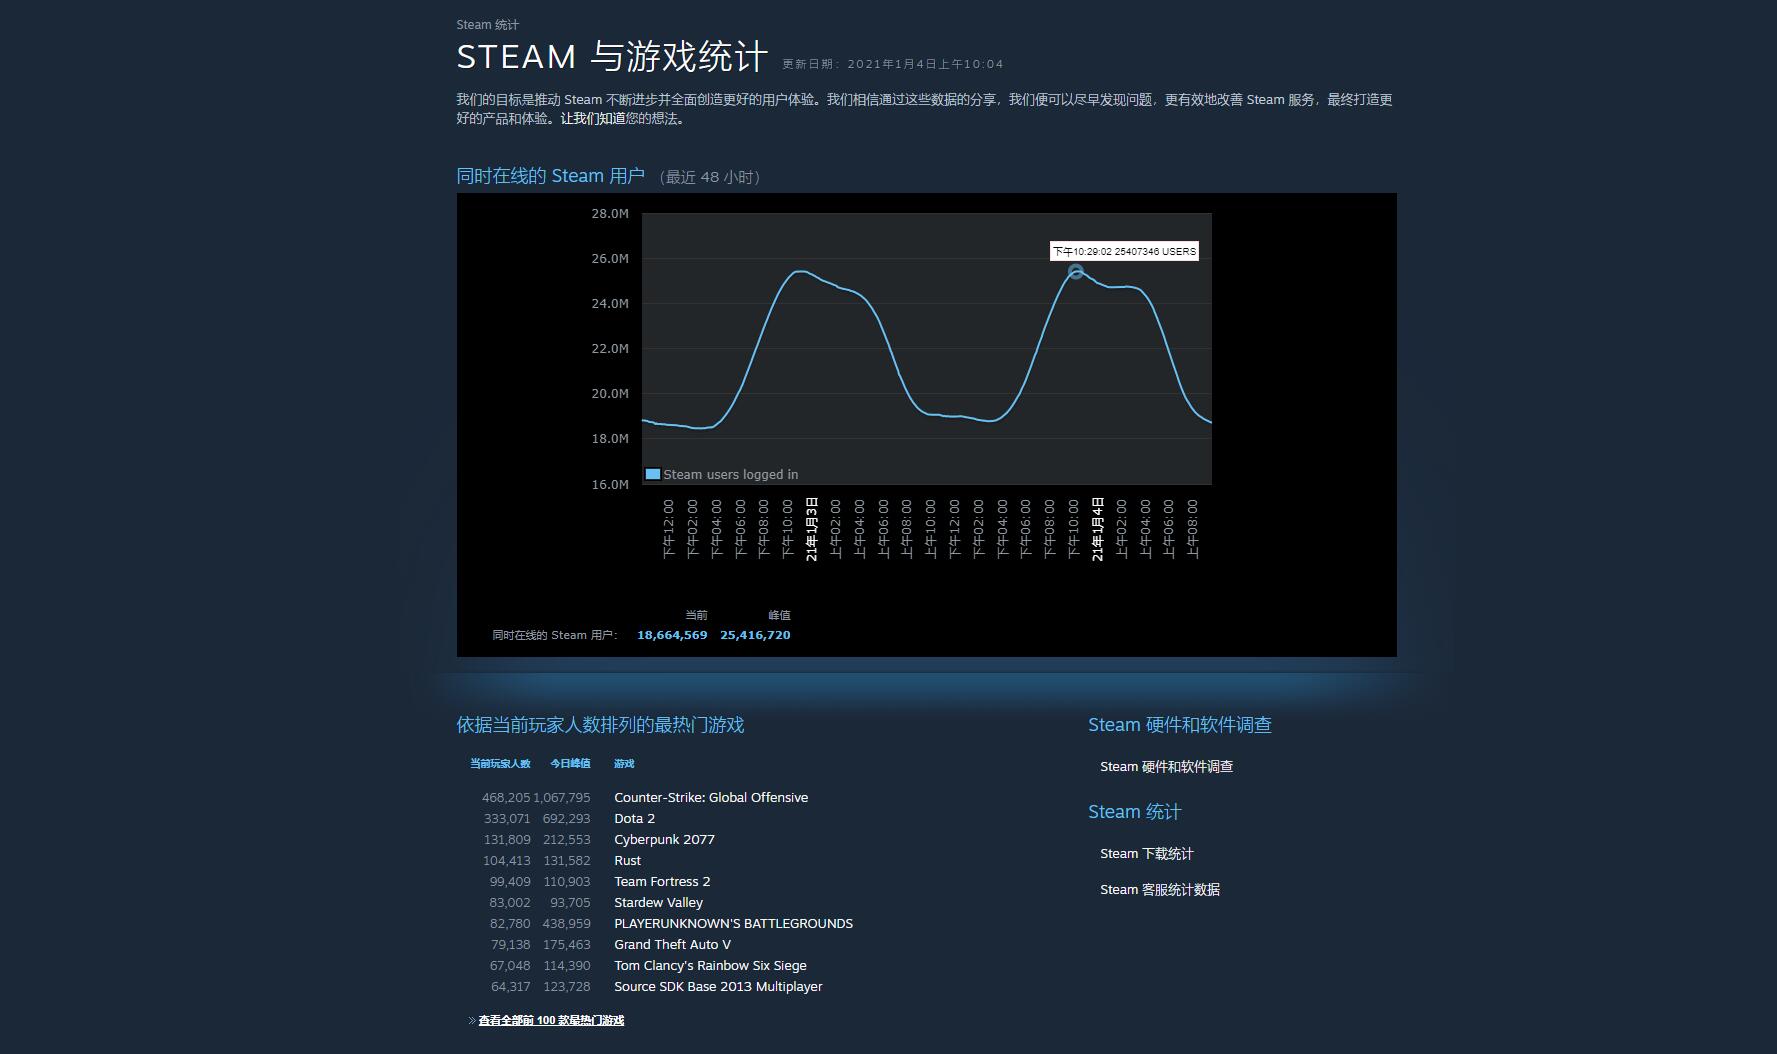Screen dimensions: 1777x1054
Task: Click the update date '2021年1月4日上午10:04'
Action: click(925, 64)
